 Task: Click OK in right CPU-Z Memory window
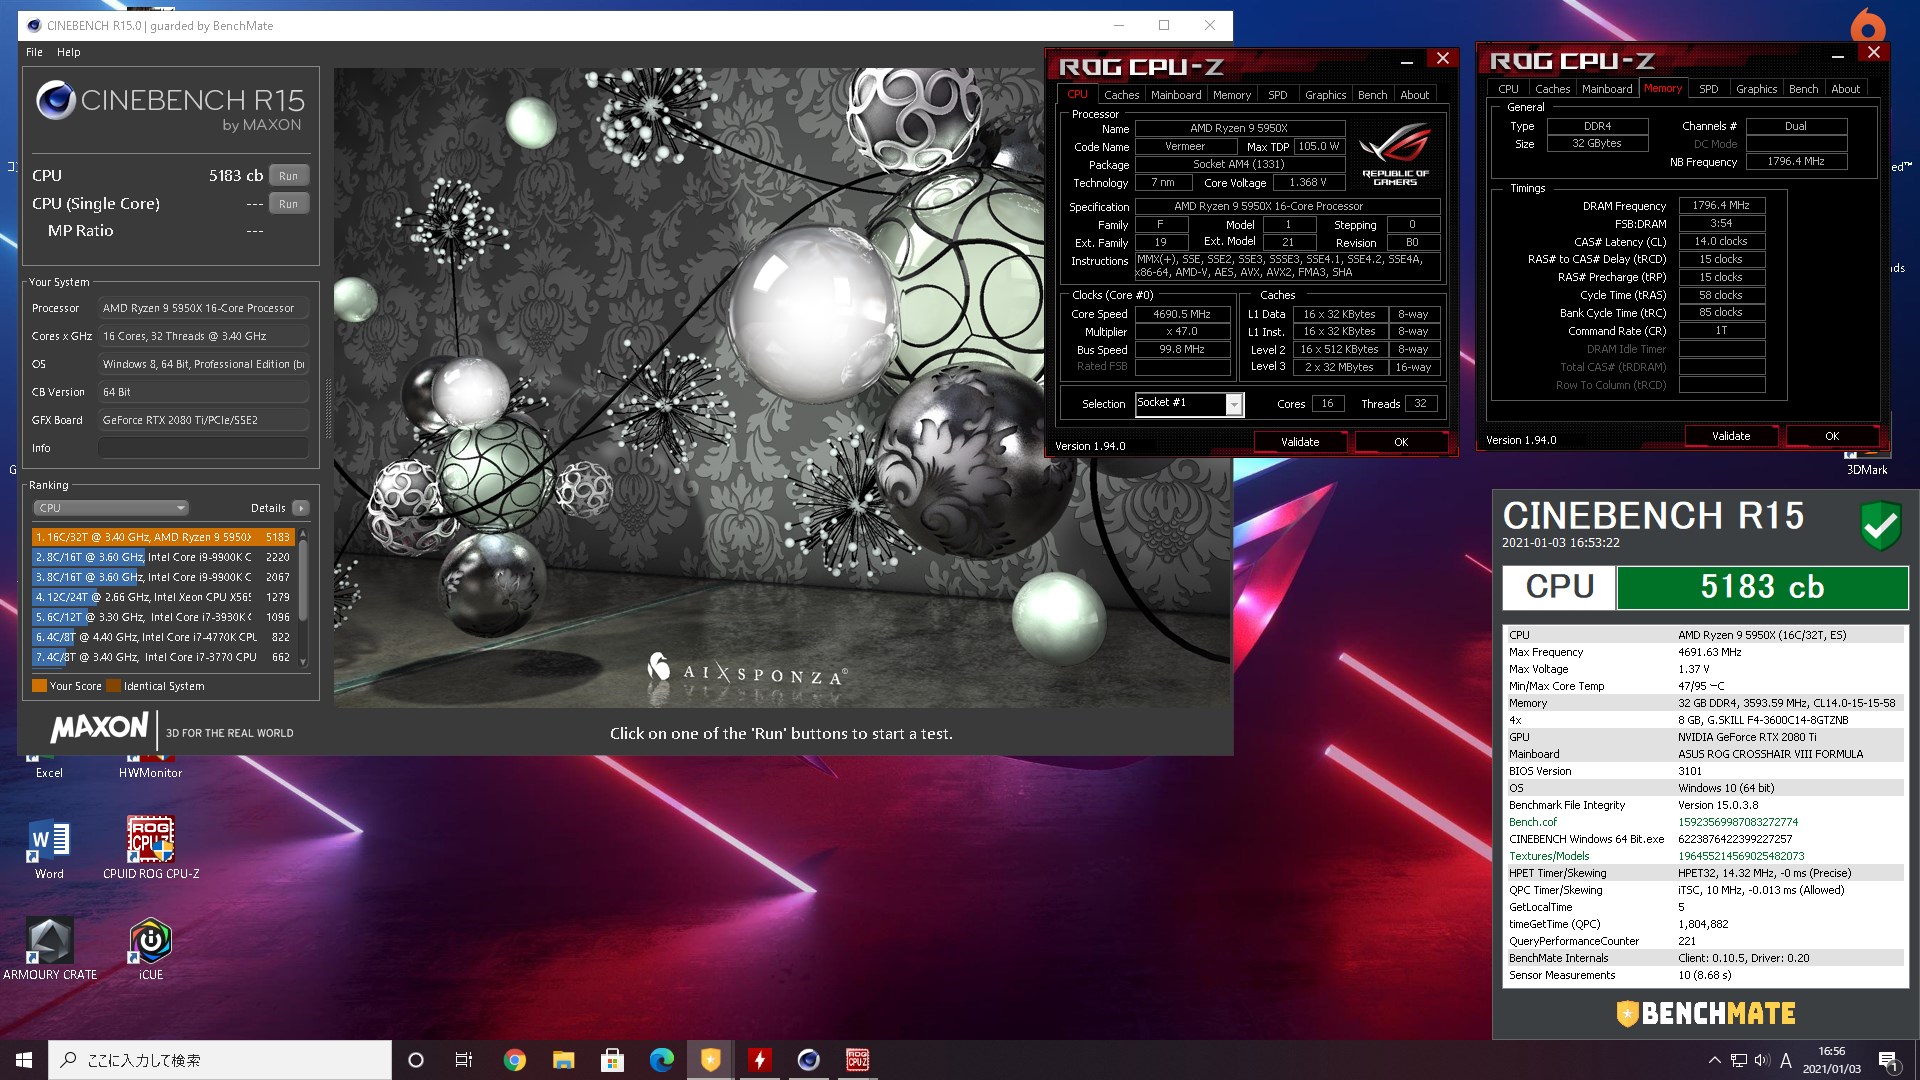click(1832, 436)
